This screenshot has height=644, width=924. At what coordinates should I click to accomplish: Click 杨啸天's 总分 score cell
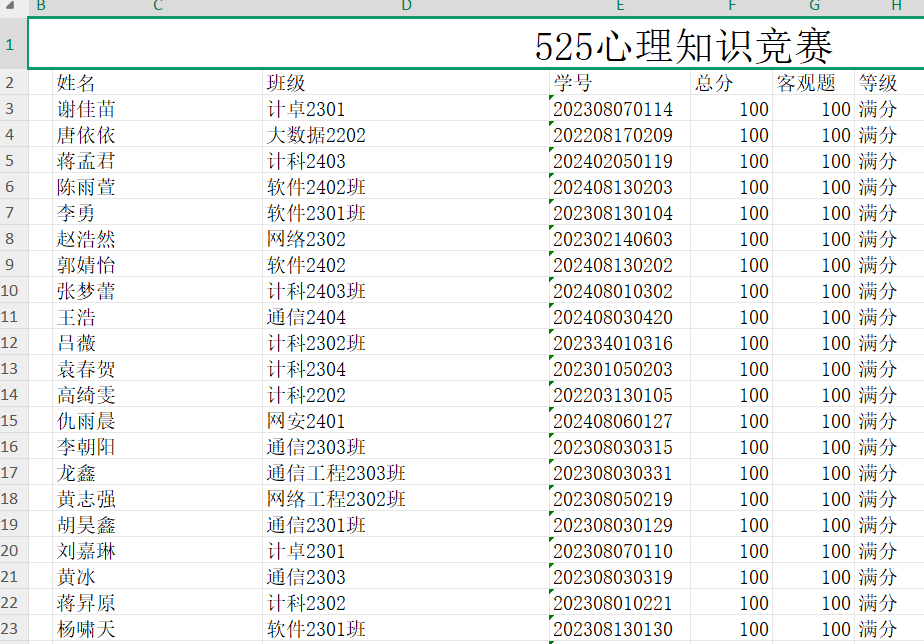pyautogui.click(x=732, y=629)
